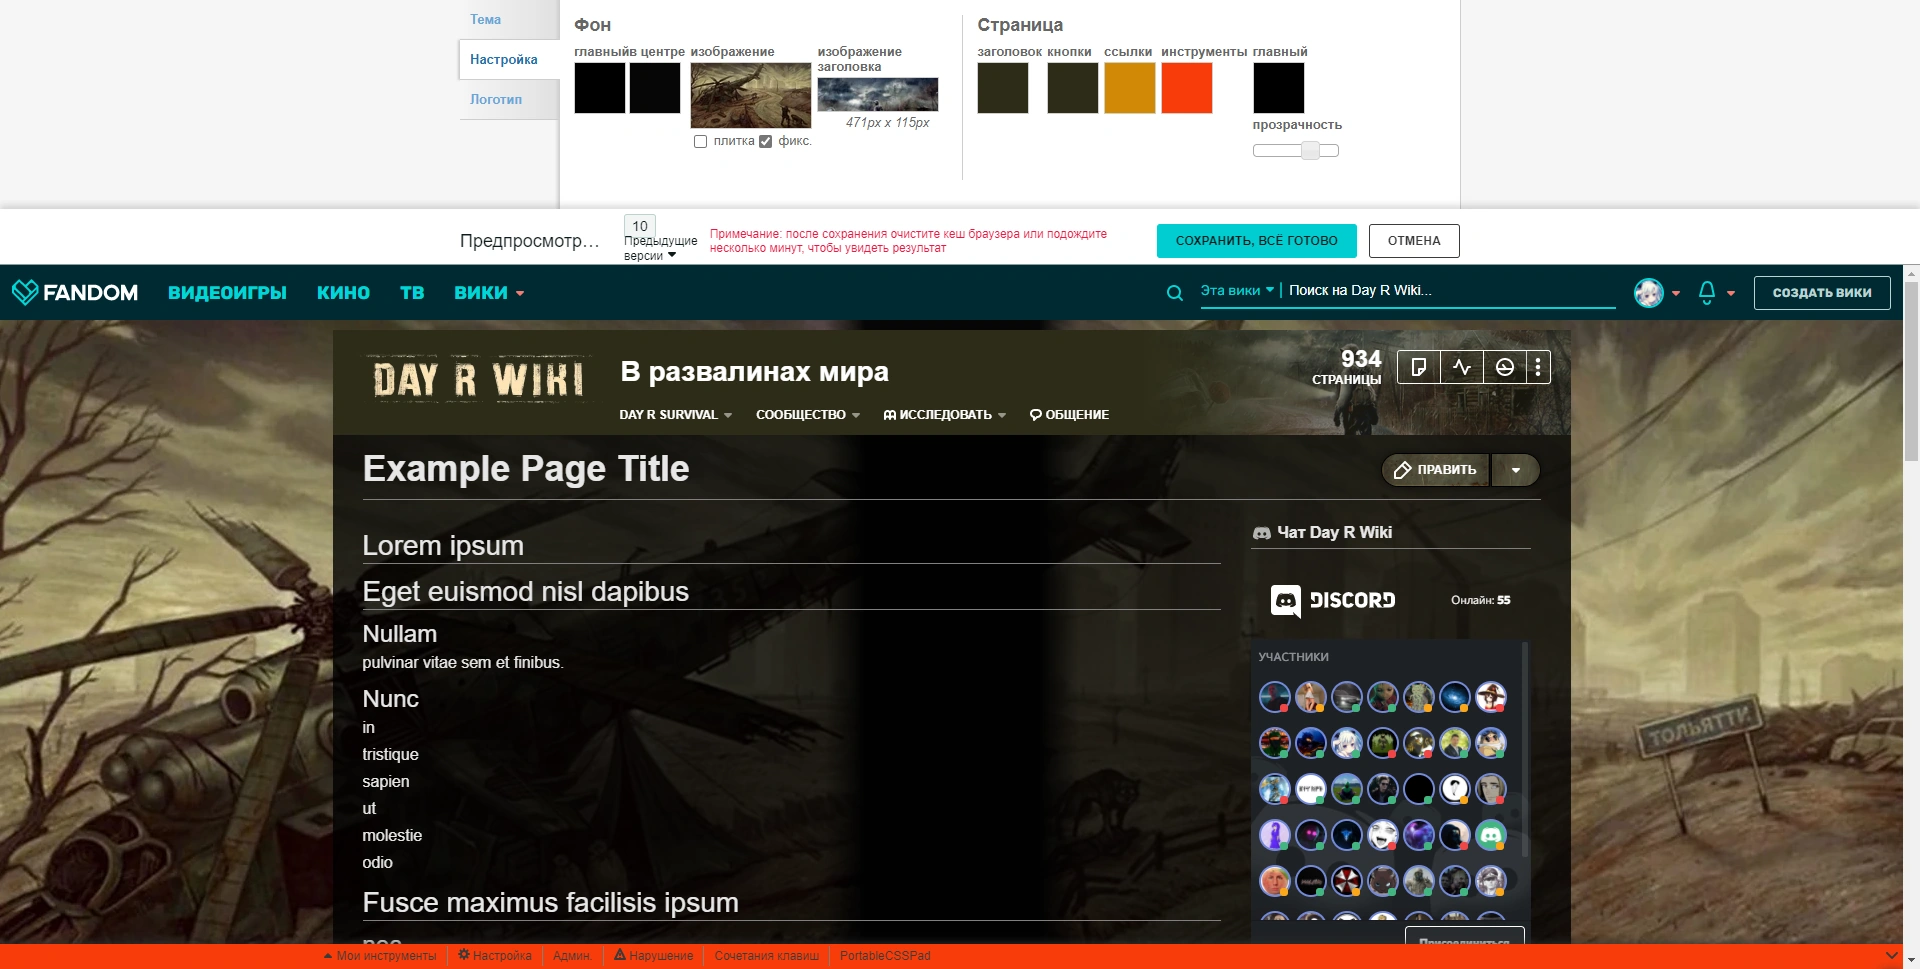Click the 934 страницы page counter

pos(1347,367)
